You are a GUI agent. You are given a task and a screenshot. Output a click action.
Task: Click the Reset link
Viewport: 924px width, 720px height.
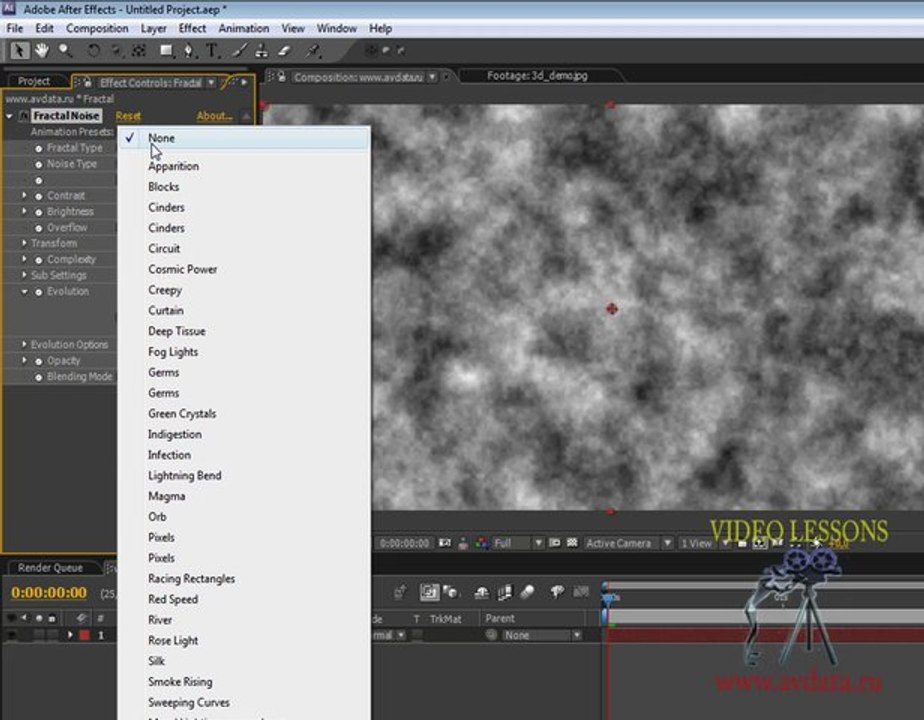pos(128,116)
